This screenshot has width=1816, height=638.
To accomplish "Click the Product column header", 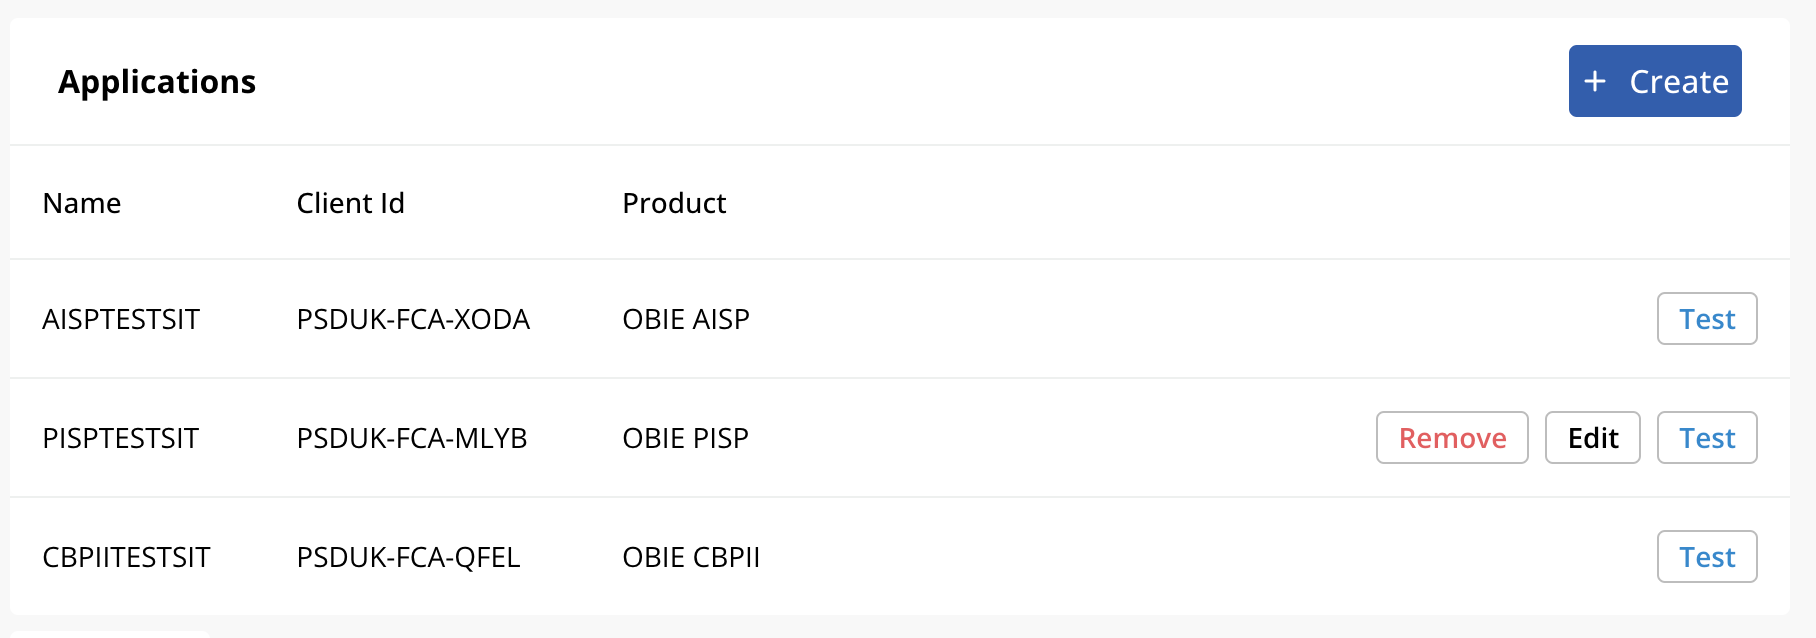I will click(674, 203).
